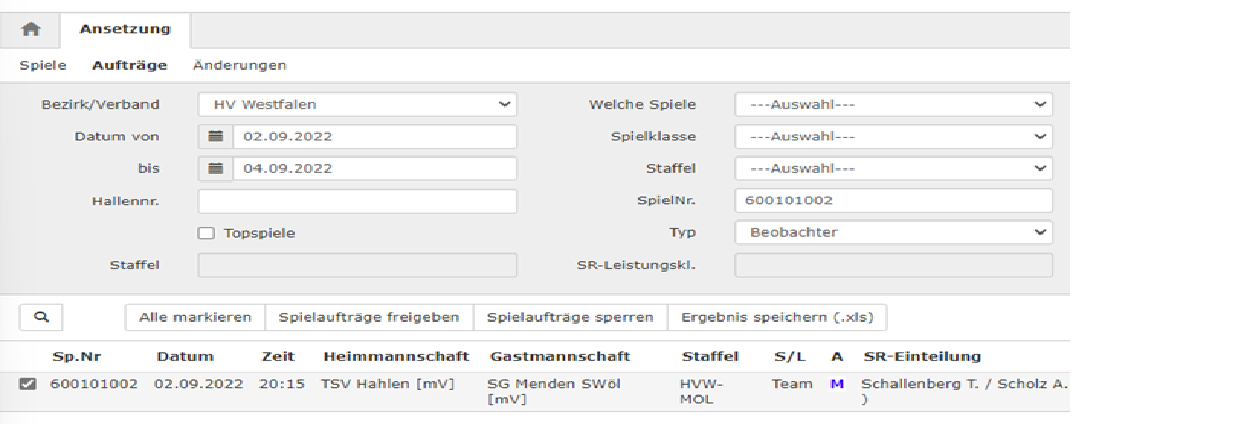
Task: Click the blue M marker in column A
Action: [837, 383]
